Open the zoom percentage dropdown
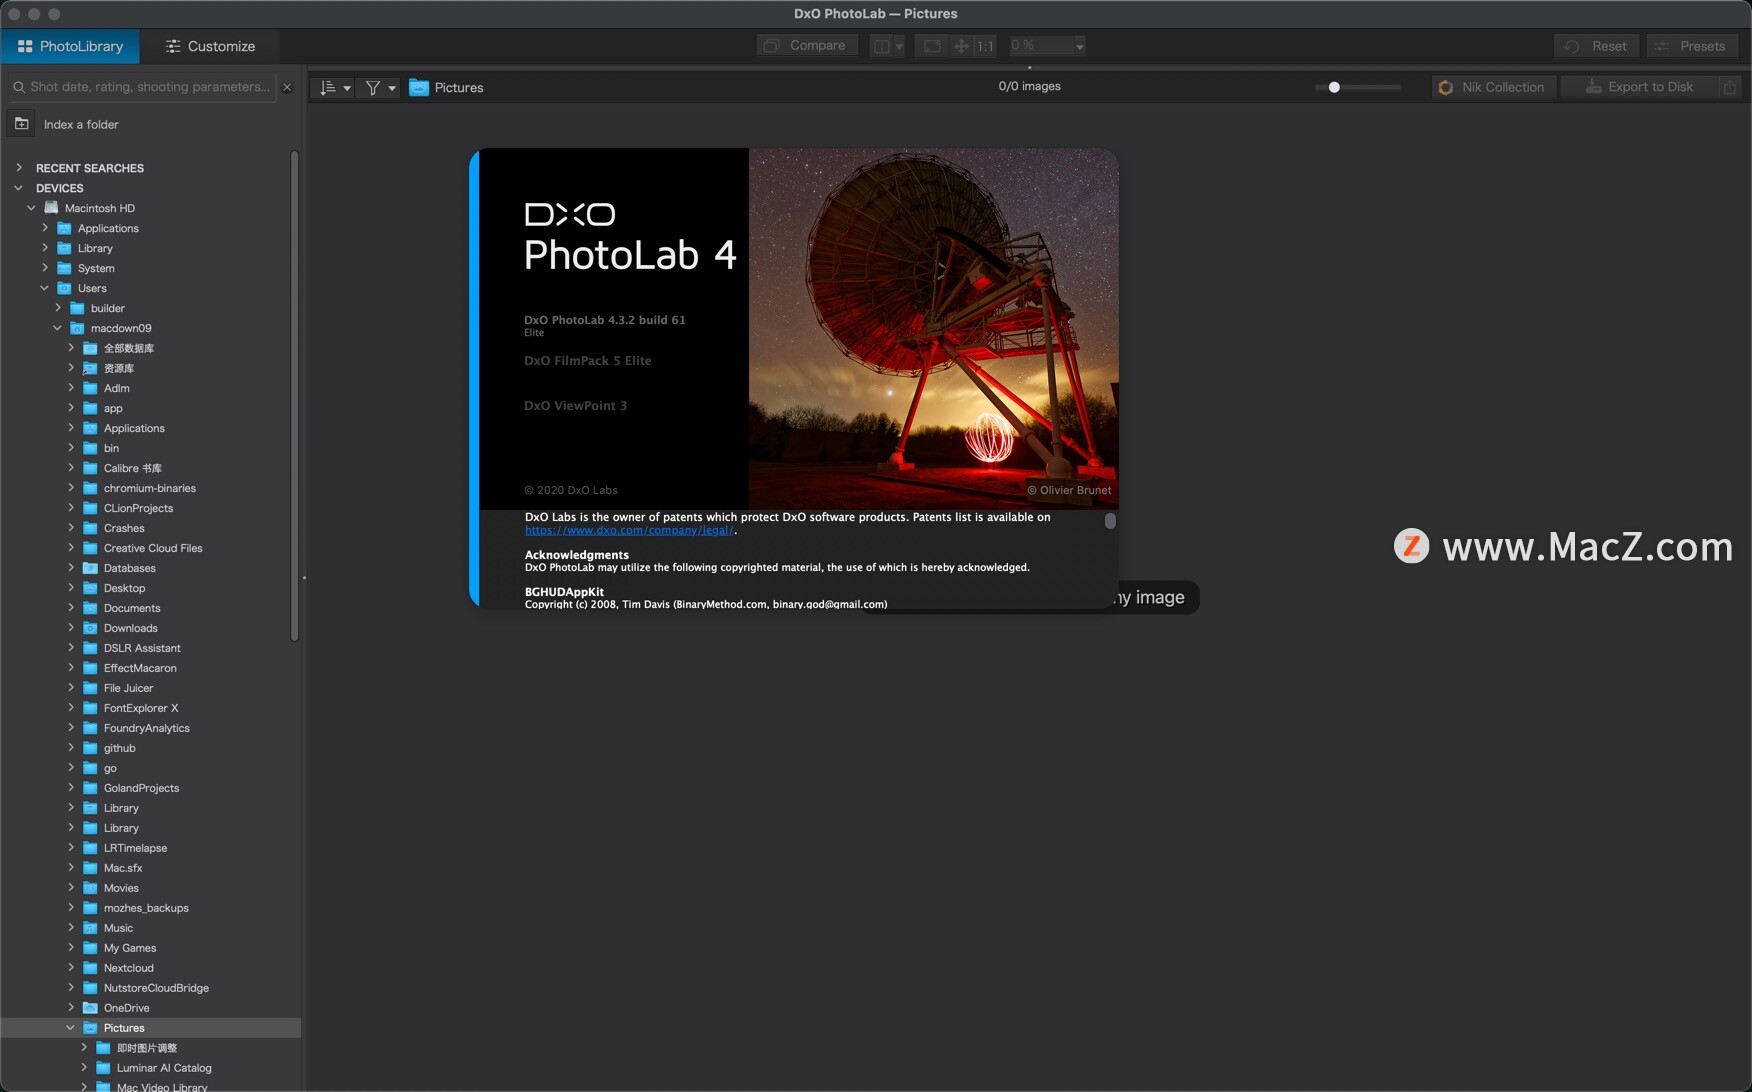This screenshot has height=1092, width=1752. click(1079, 46)
